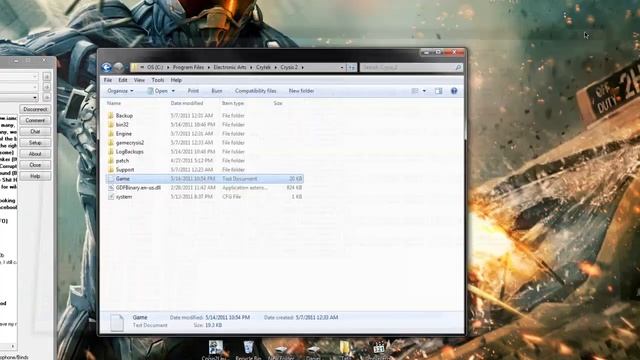Create a New folder from toolbar
Viewport: 640px width, 360px height.
301,91
